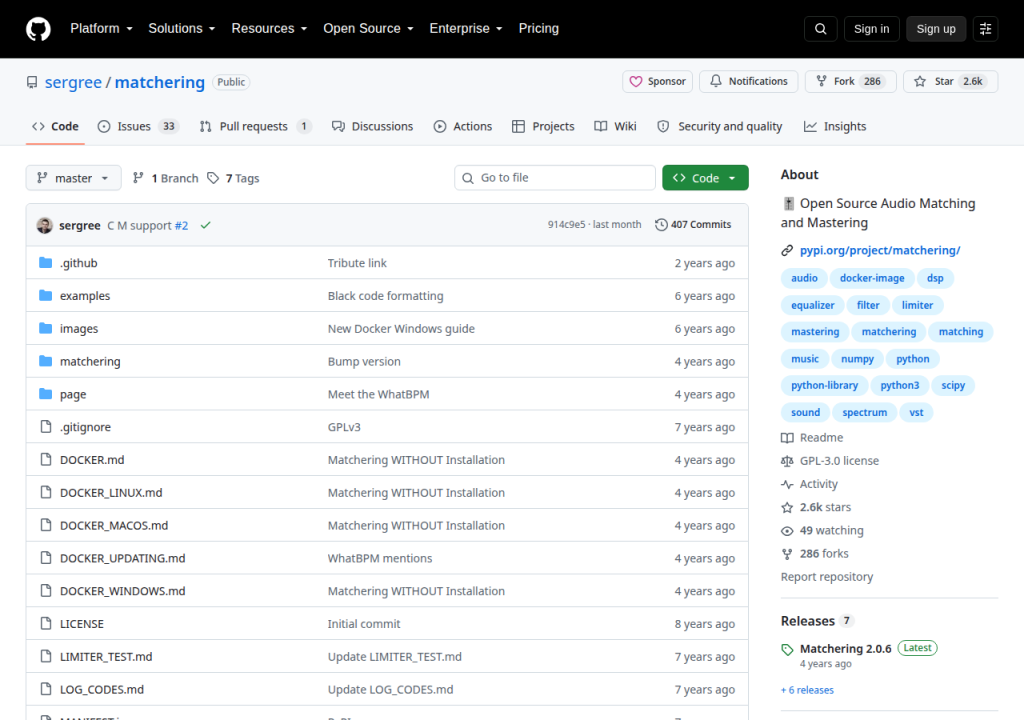Expand the Enterprise menu
The image size is (1024, 720).
coord(466,29)
